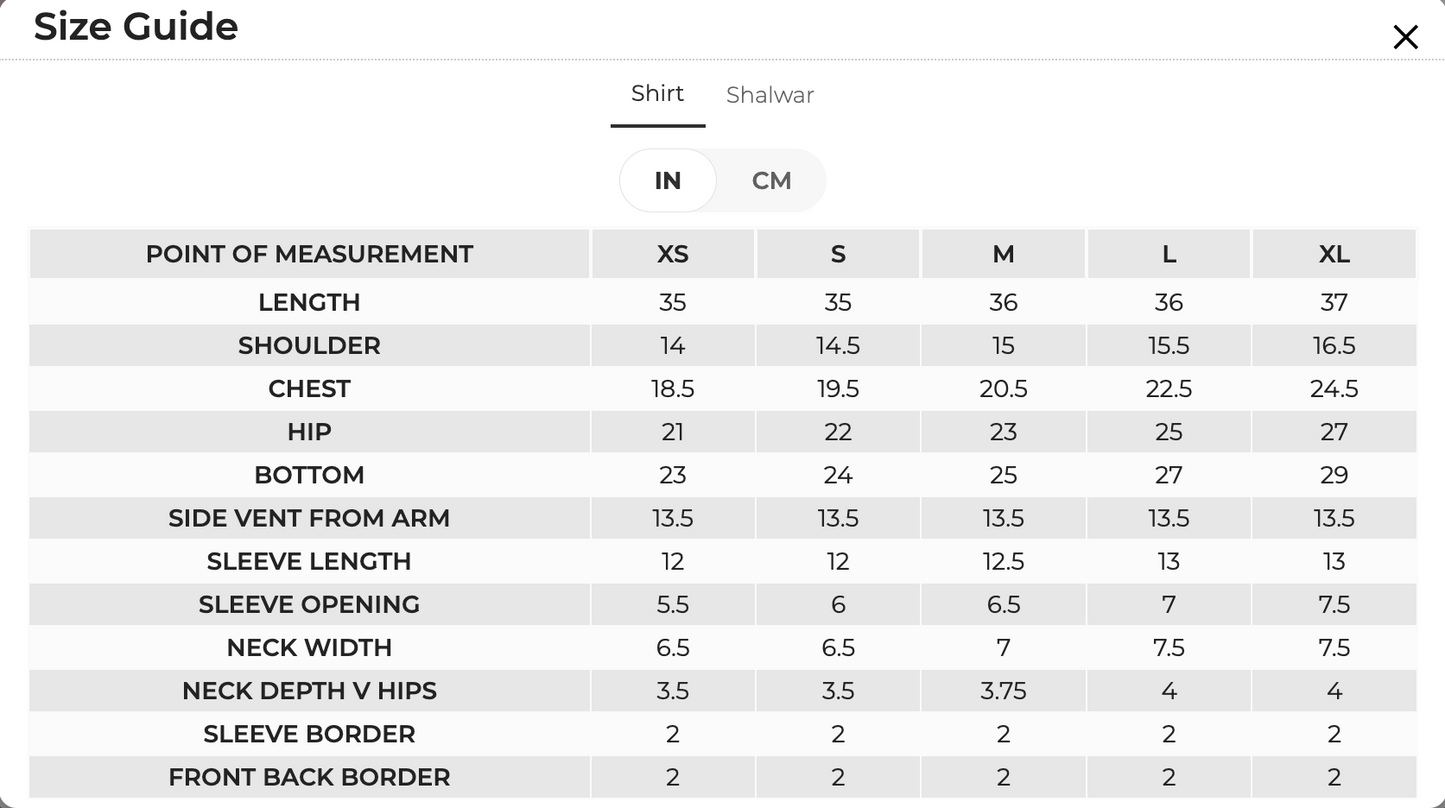Select the CHEST row label
The height and width of the screenshot is (808, 1445).
(x=309, y=389)
